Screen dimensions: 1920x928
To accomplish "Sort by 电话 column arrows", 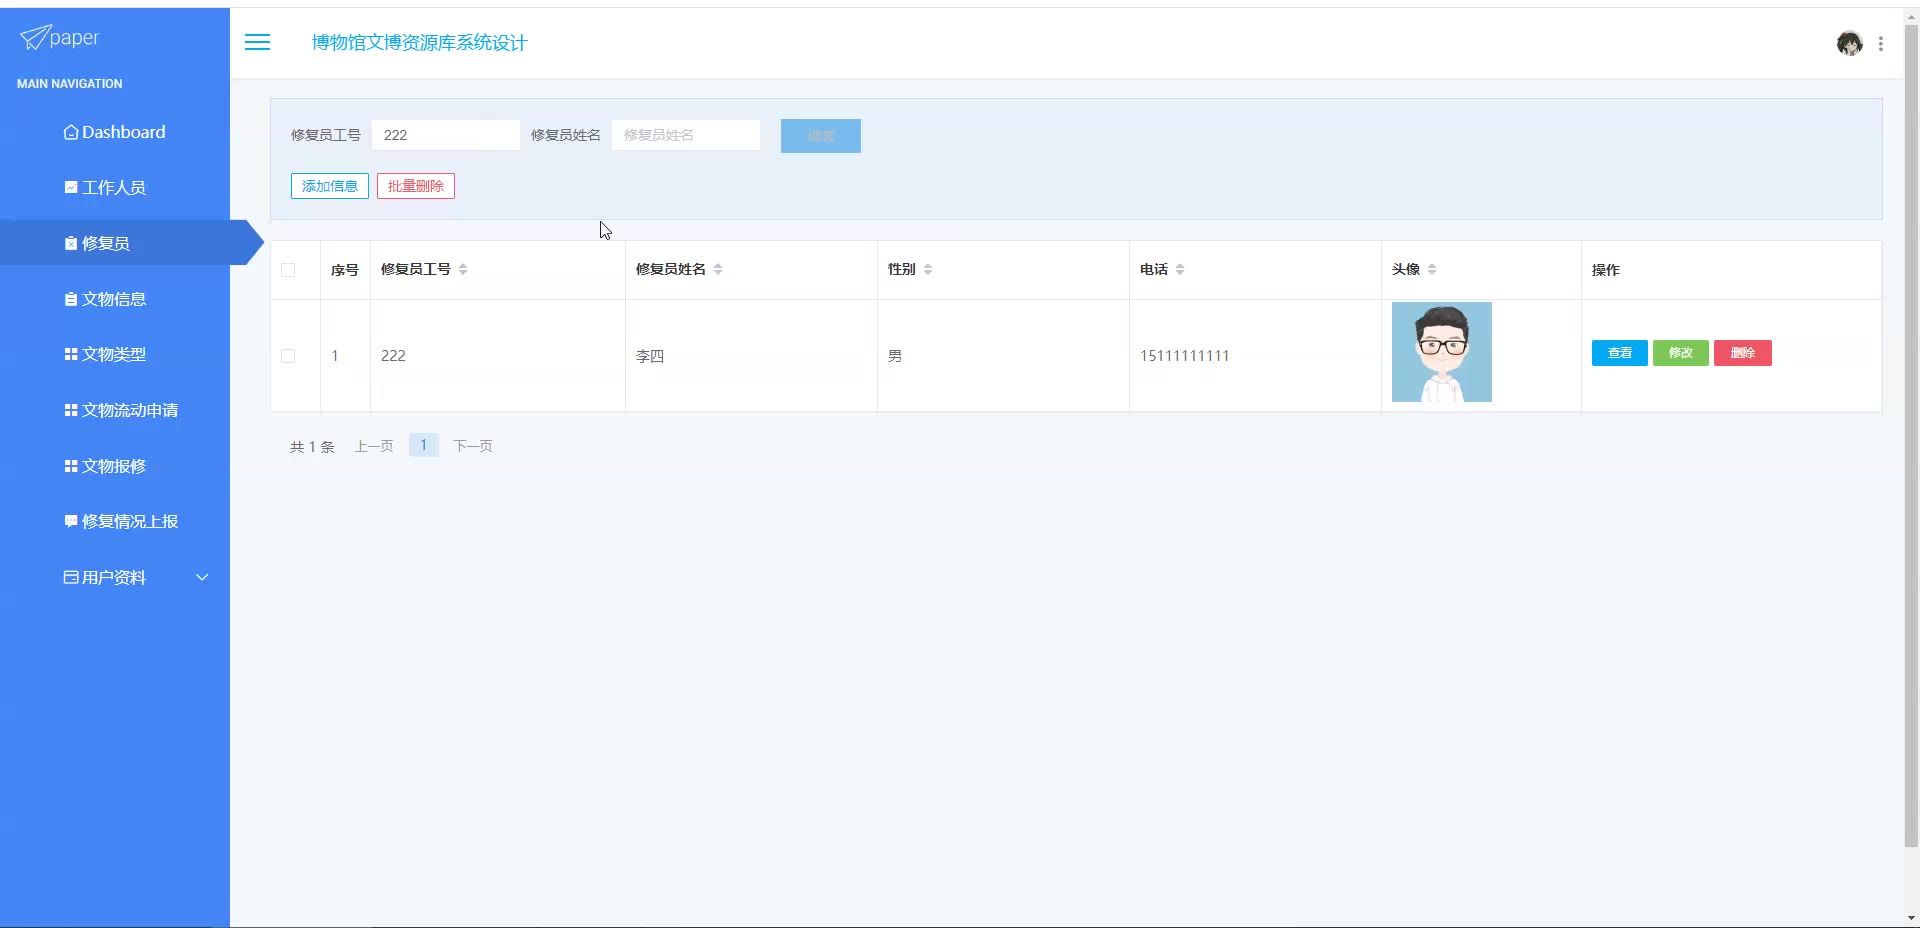I will pyautogui.click(x=1180, y=269).
